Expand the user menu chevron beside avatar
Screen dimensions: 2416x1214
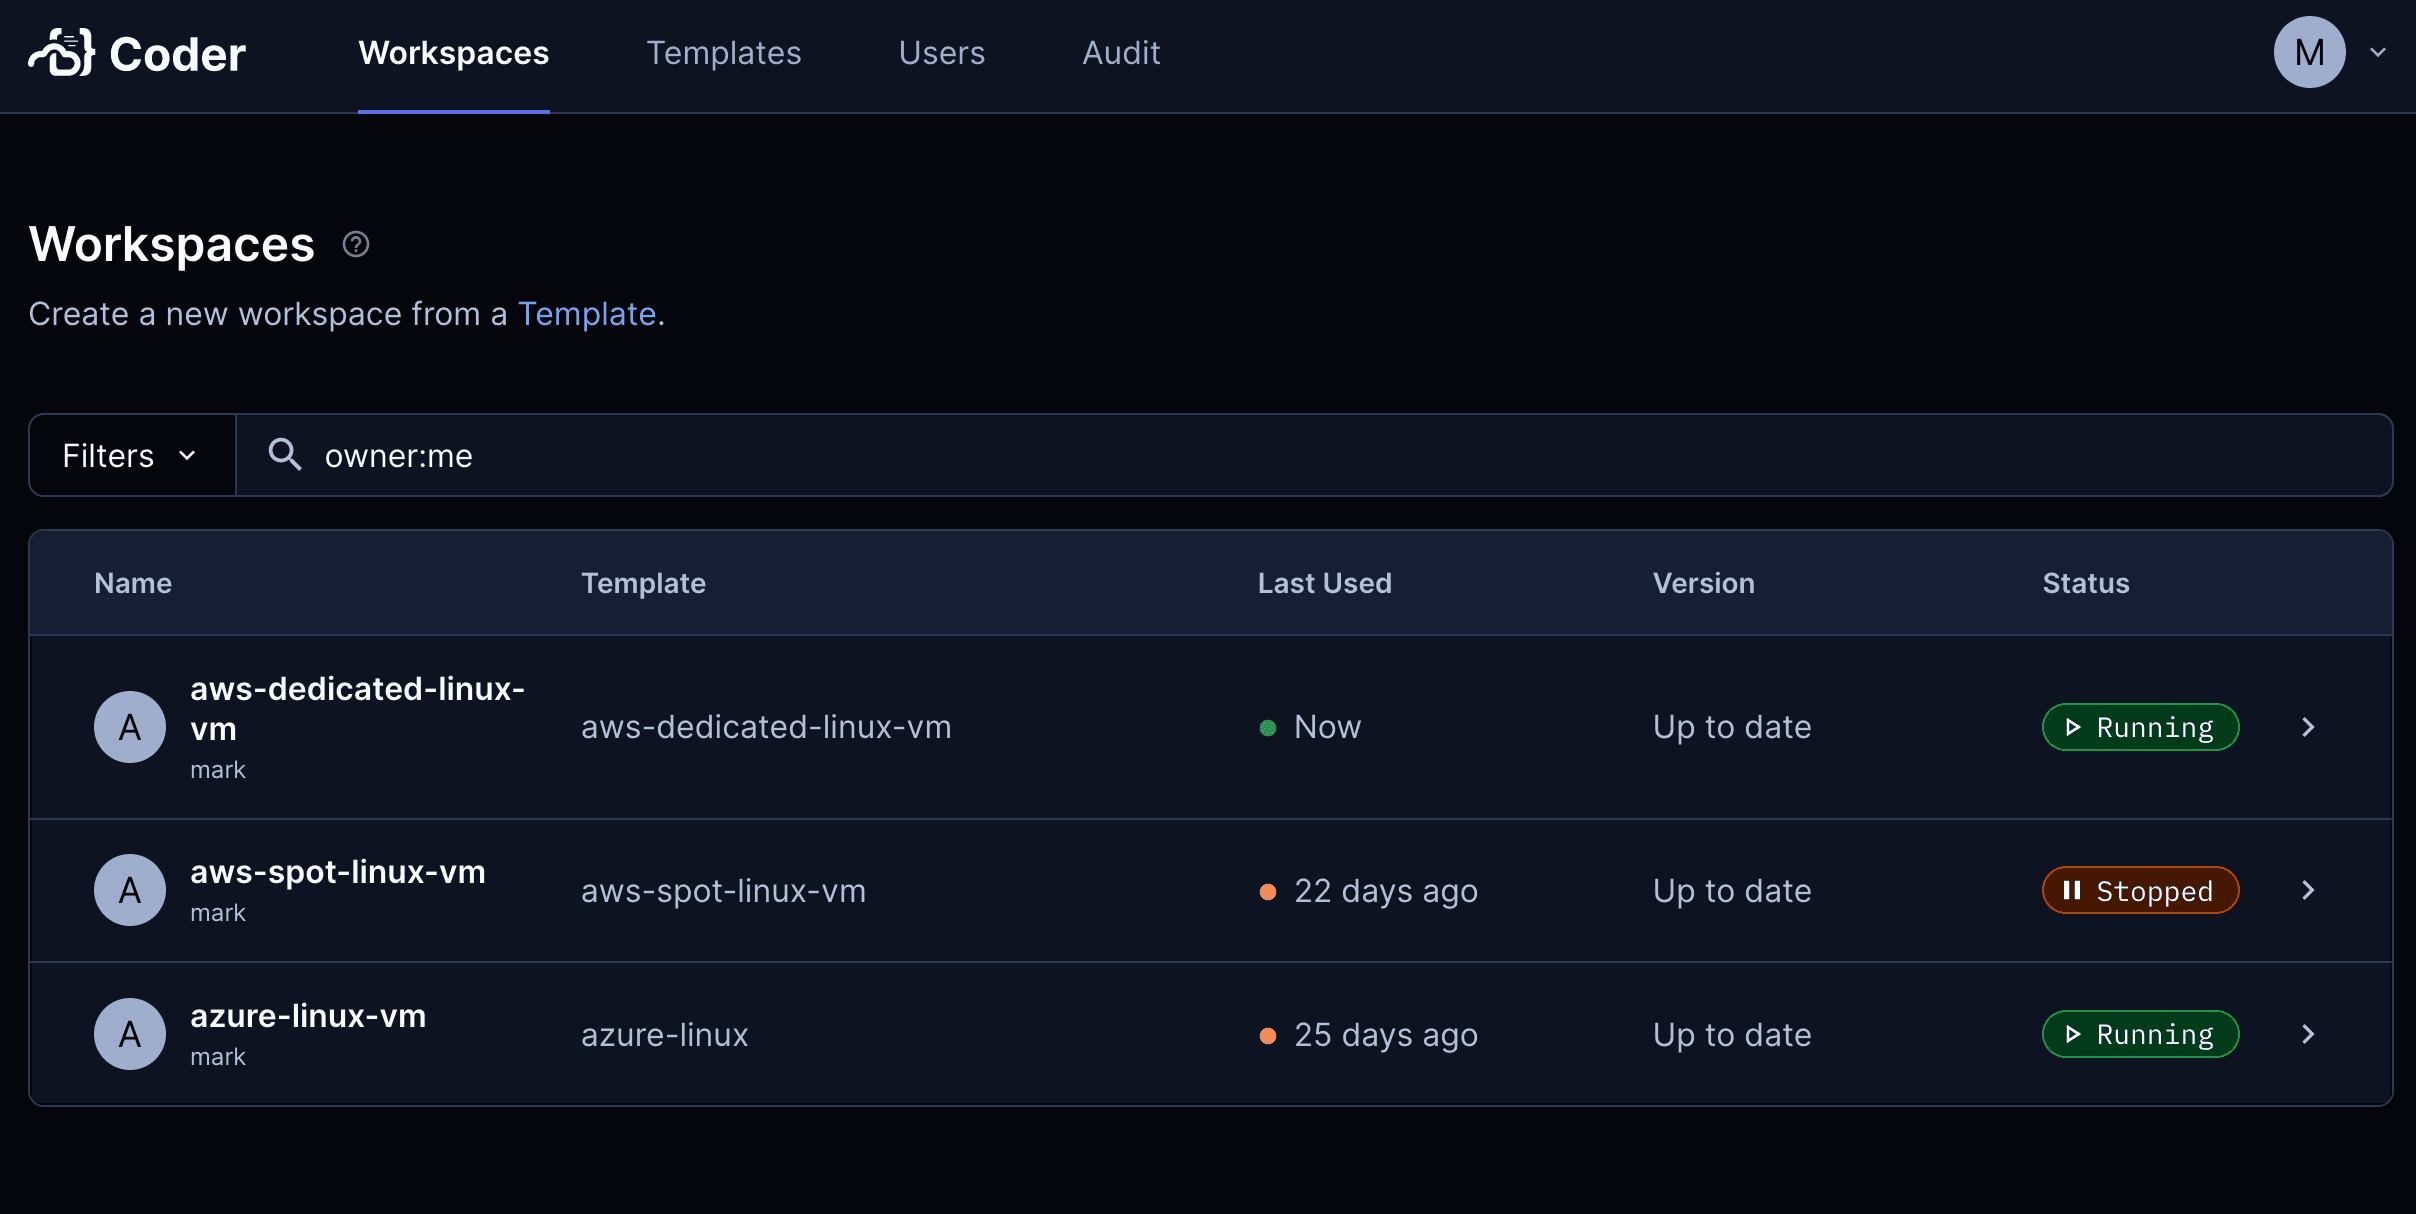tap(2378, 52)
